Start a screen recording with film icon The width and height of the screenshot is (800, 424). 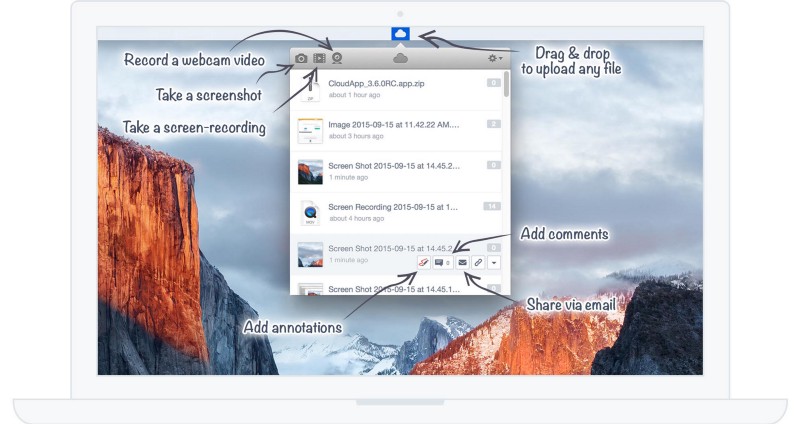pos(319,59)
